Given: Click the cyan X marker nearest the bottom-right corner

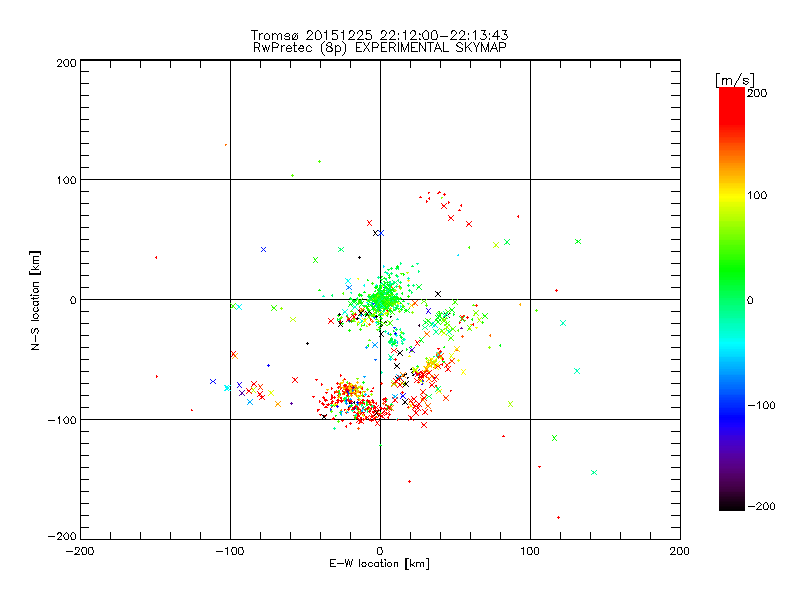Looking at the screenshot, I should (594, 472).
